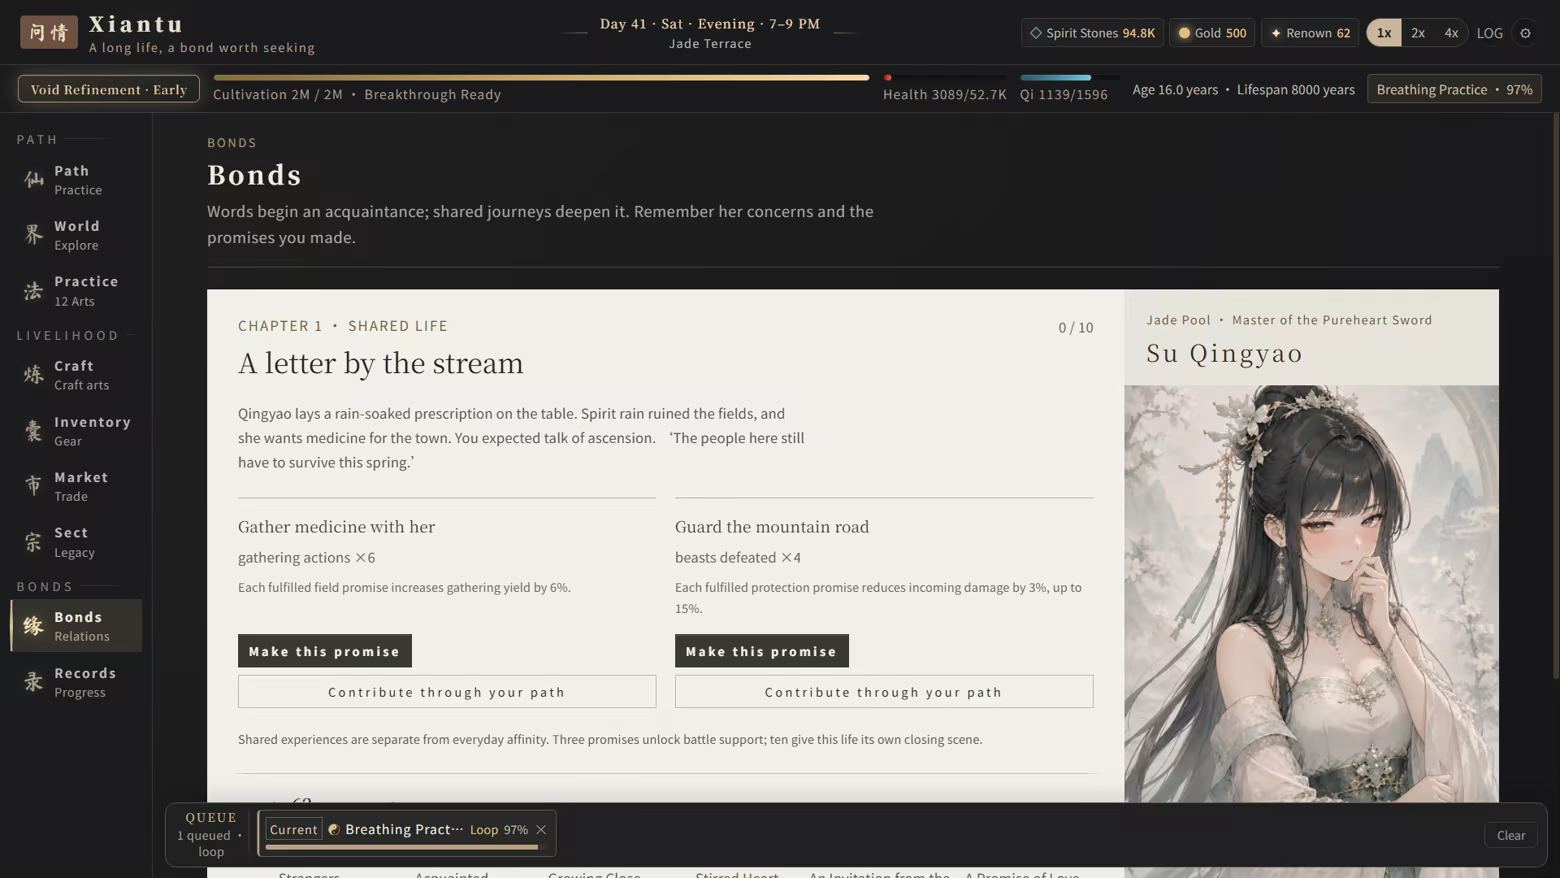1560x878 pixels.
Task: Go to the Practice menu item
Action: pos(76,291)
